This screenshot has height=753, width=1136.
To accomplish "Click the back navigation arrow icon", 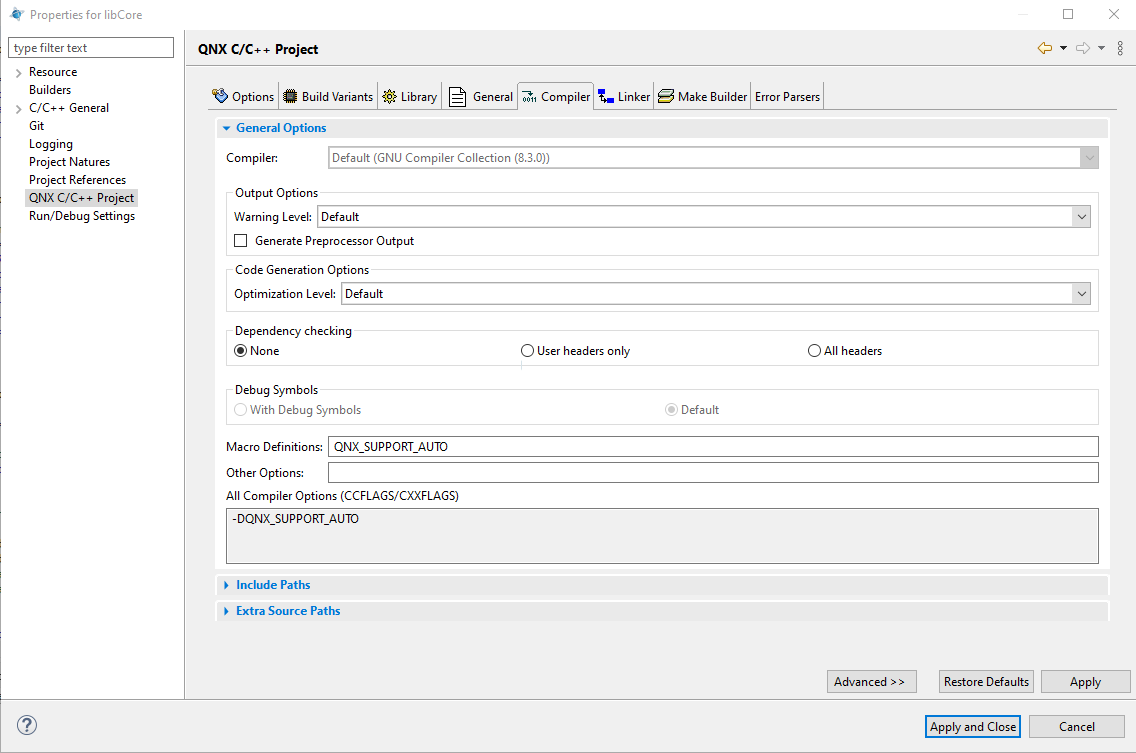I will [1045, 47].
